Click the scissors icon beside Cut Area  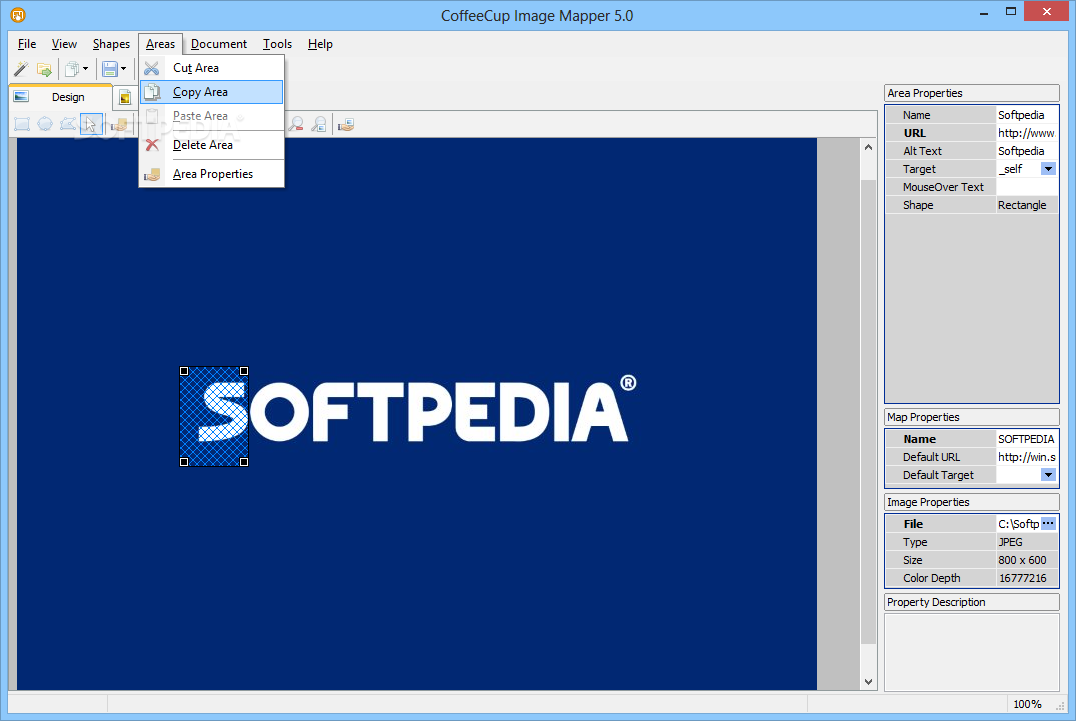pos(152,68)
